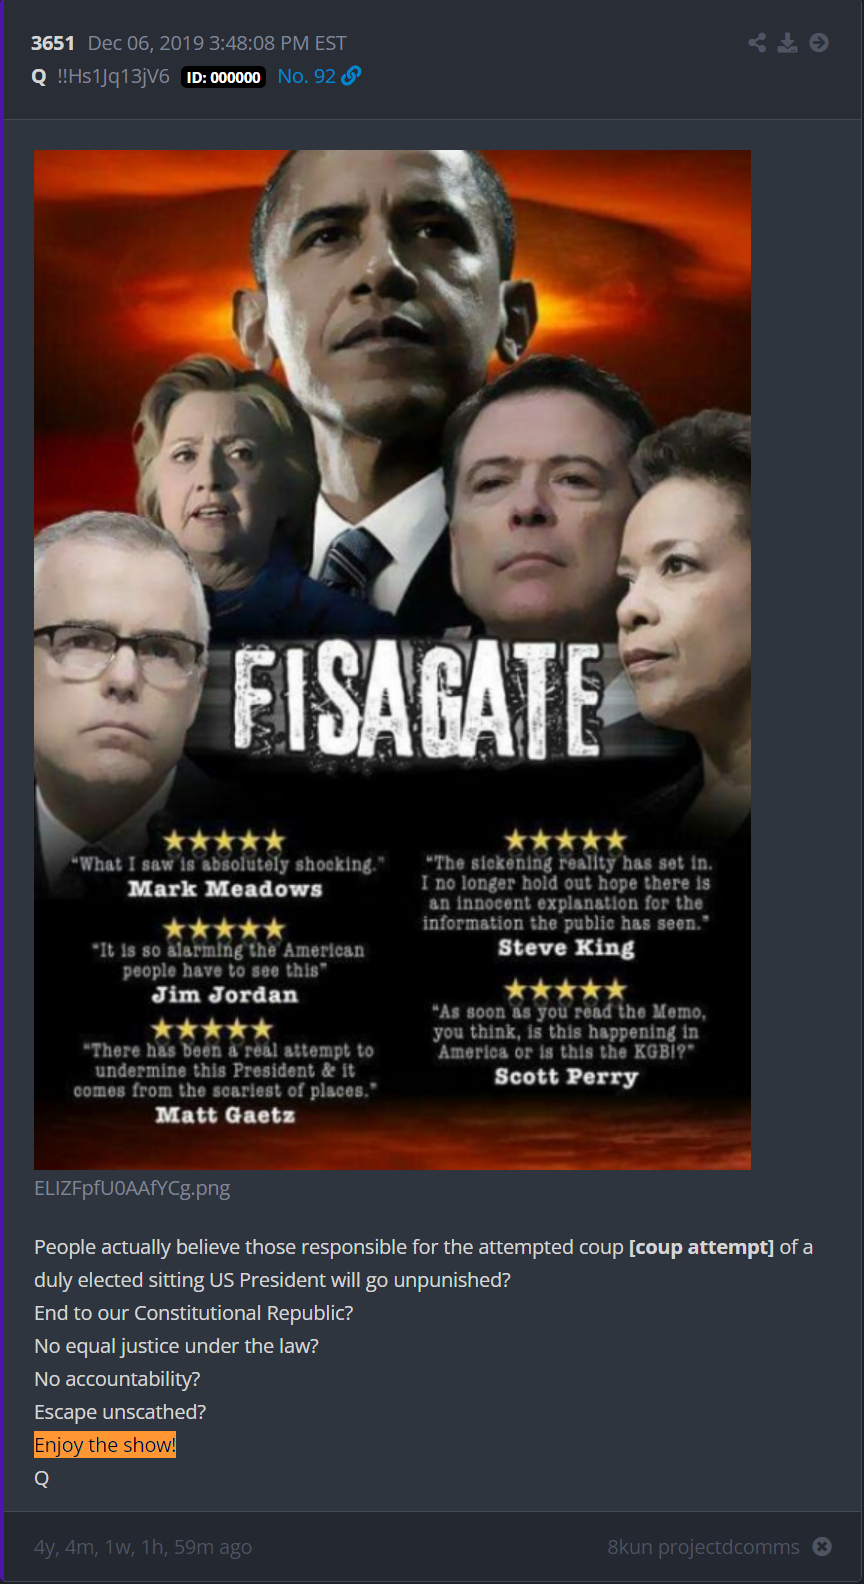864x1584 pixels.
Task: Click the download icon in post header
Action: pos(788,42)
